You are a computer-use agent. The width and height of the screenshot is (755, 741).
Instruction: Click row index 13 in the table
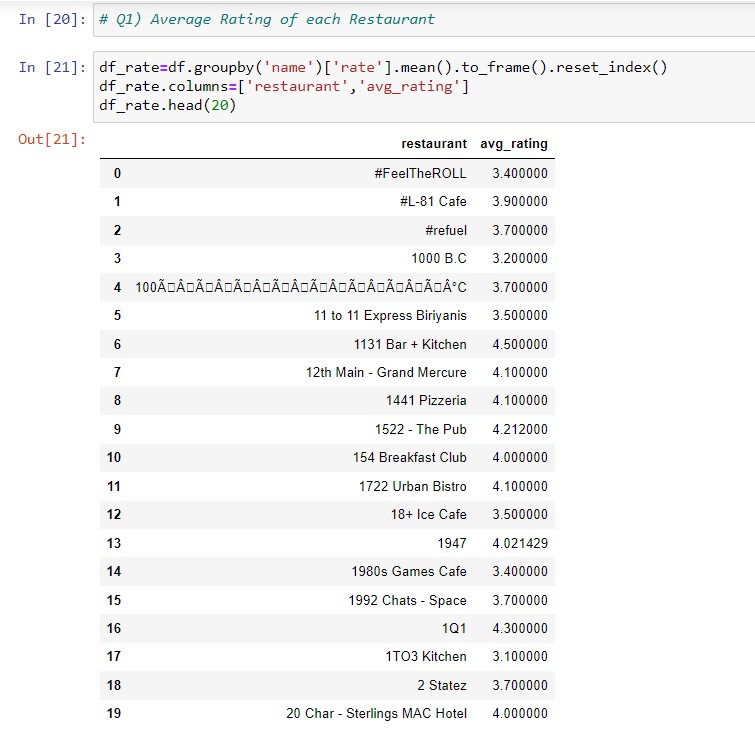tap(114, 543)
